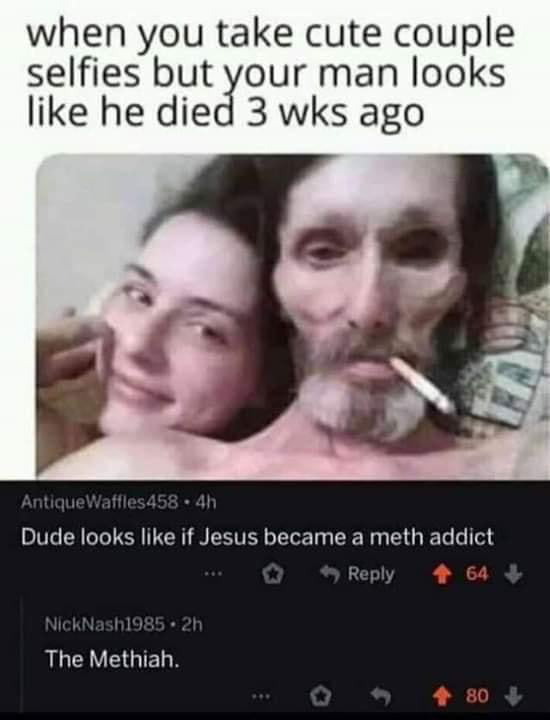Click the 4h timestamp on the first comment
The width and height of the screenshot is (550, 720).
point(205,502)
